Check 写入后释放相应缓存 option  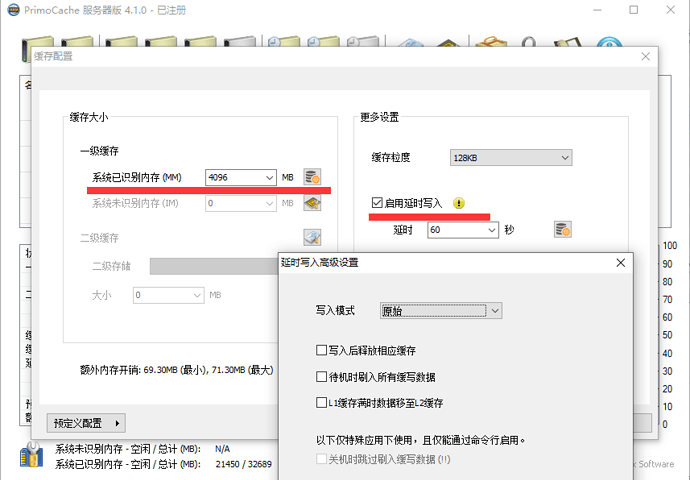[x=321, y=350]
